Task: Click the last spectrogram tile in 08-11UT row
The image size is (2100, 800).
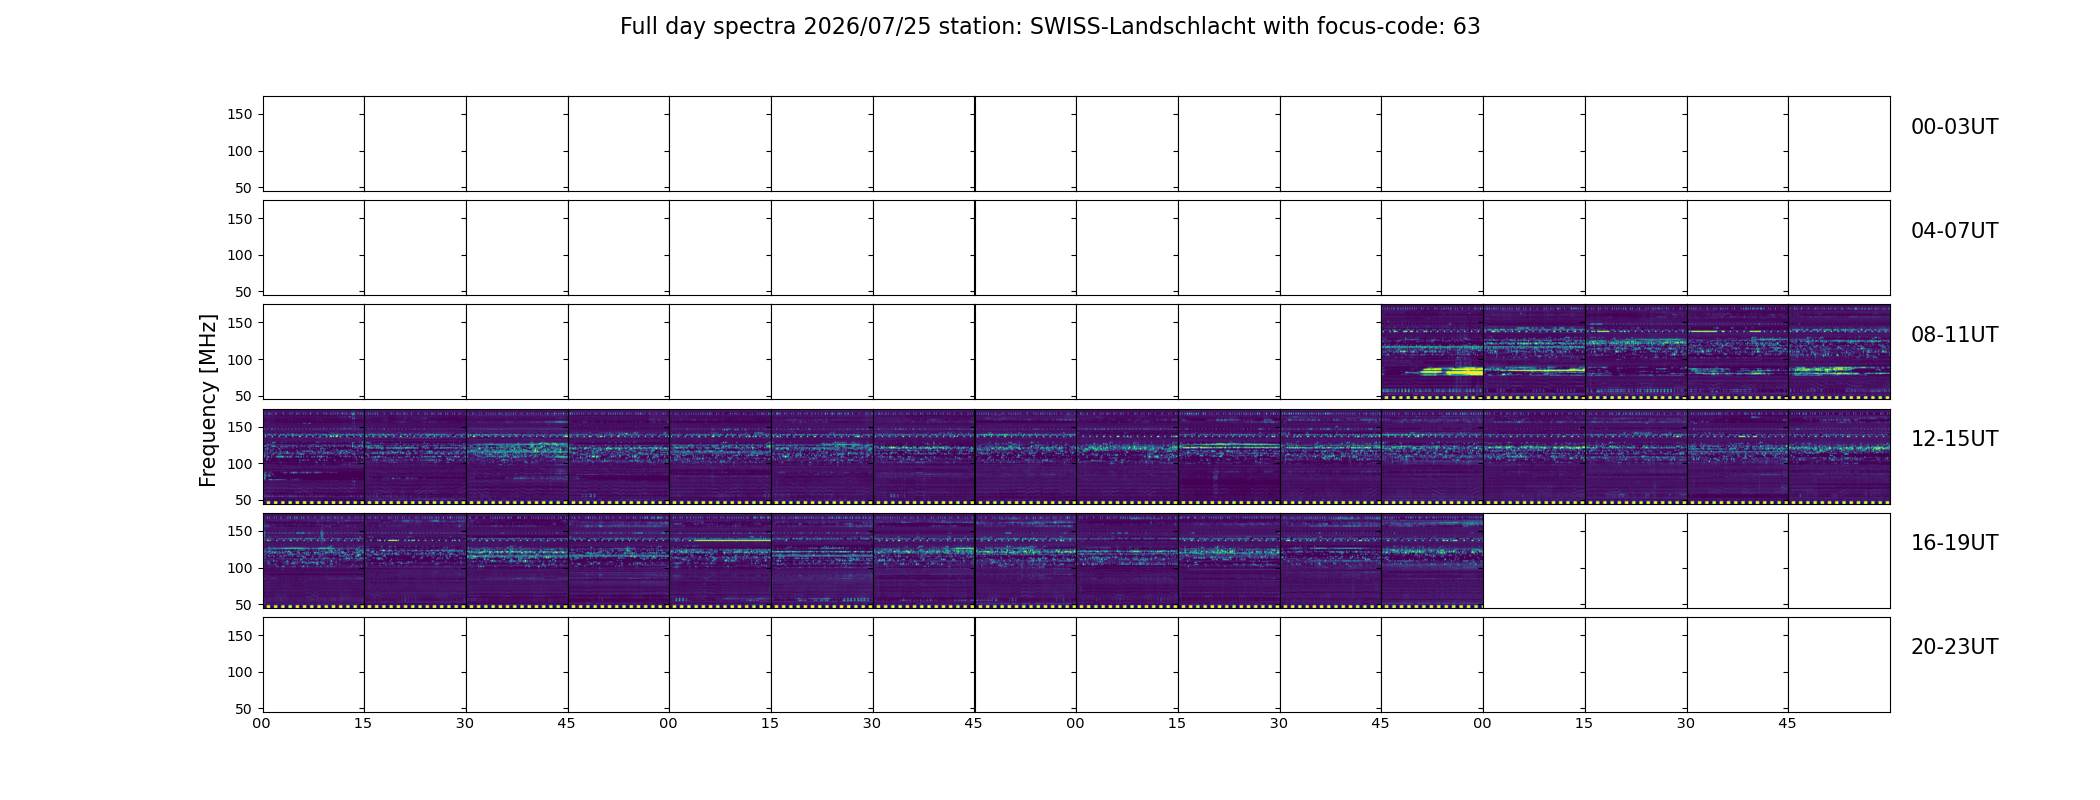Action: point(1839,352)
